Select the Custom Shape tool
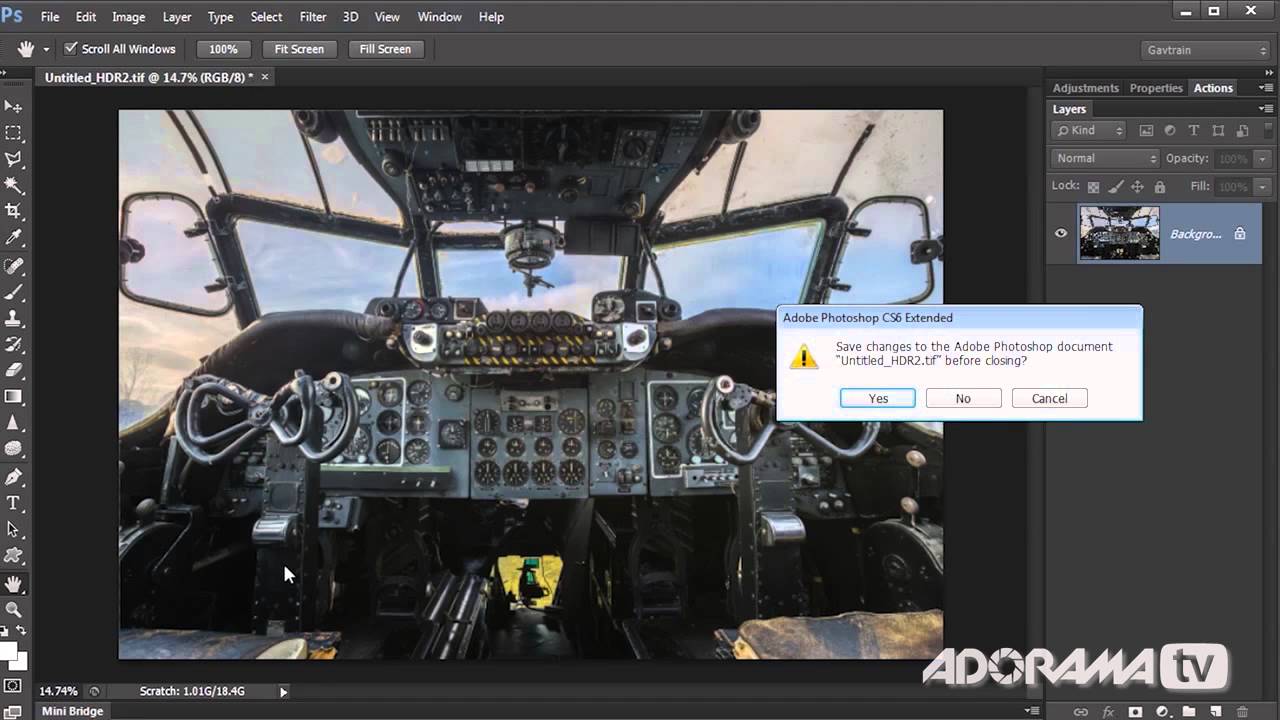1280x720 pixels. (x=14, y=555)
